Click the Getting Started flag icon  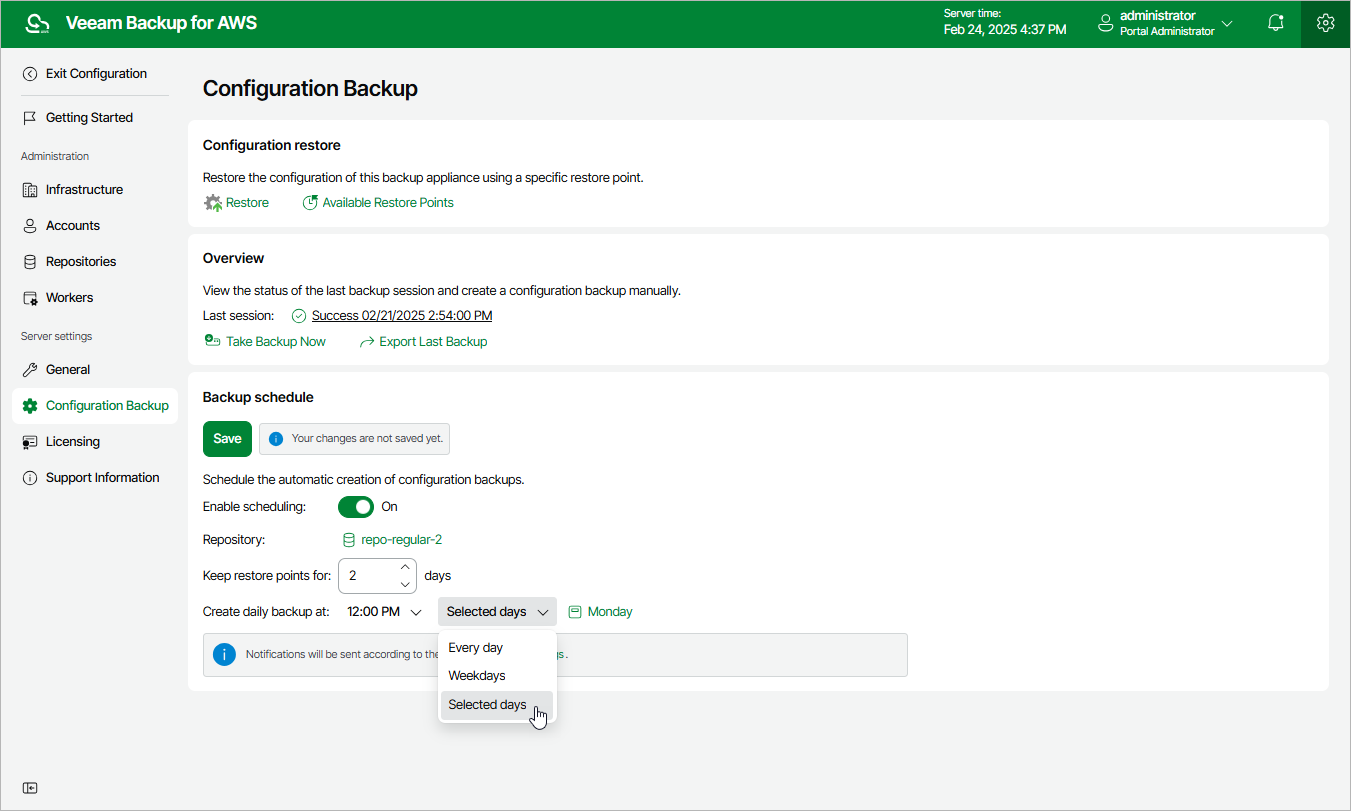[x=30, y=118]
